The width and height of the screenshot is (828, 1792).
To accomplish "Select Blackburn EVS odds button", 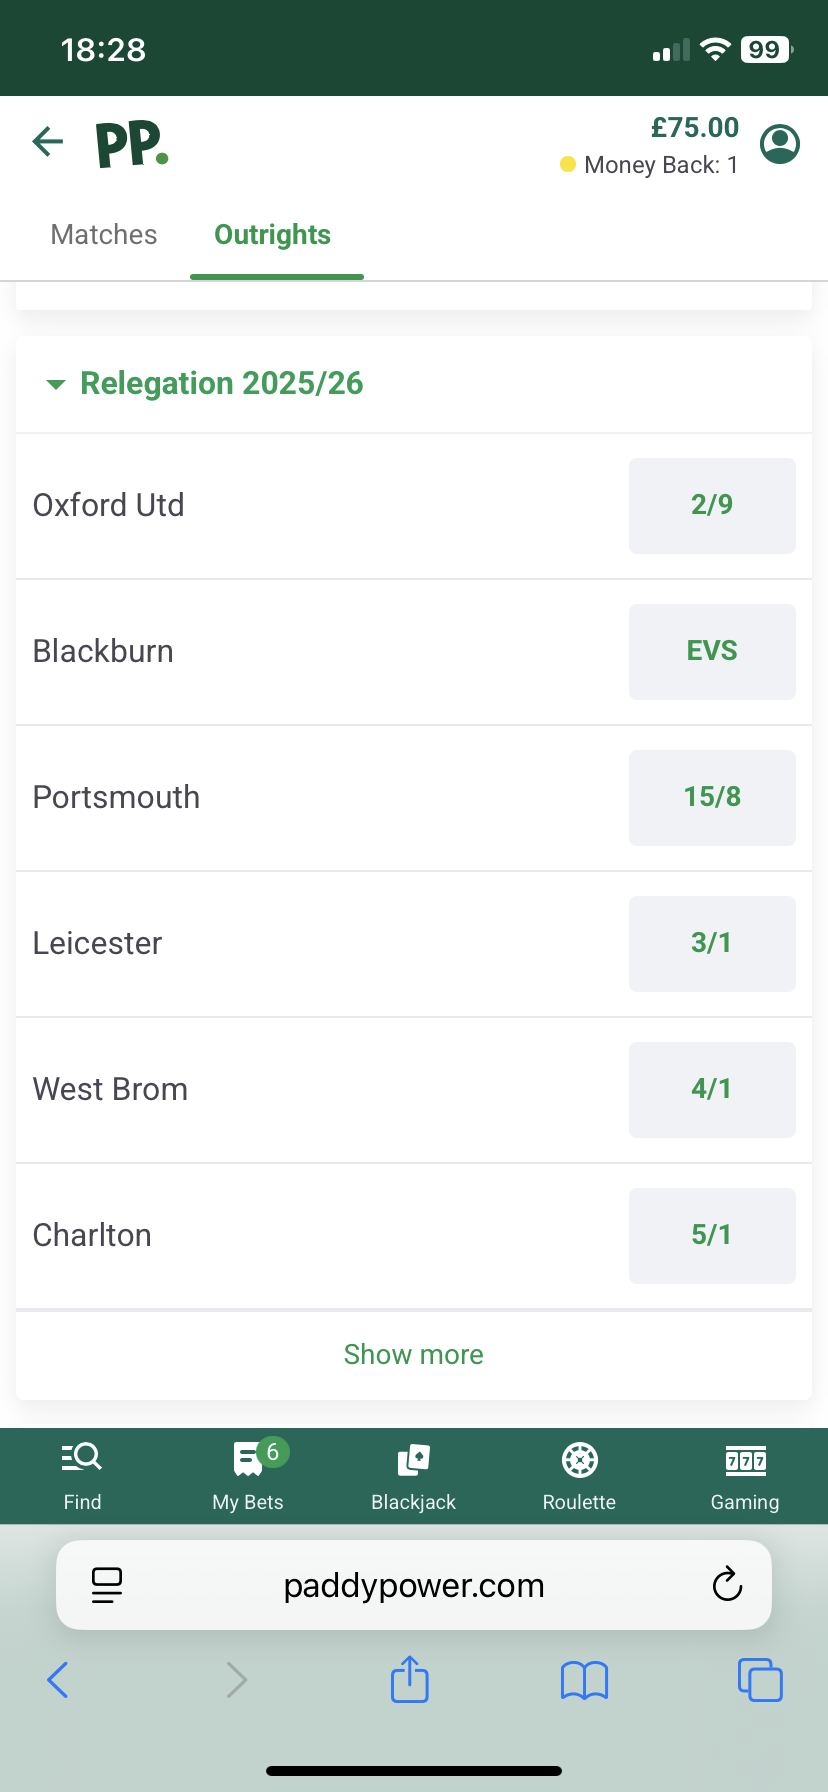I will click(712, 651).
